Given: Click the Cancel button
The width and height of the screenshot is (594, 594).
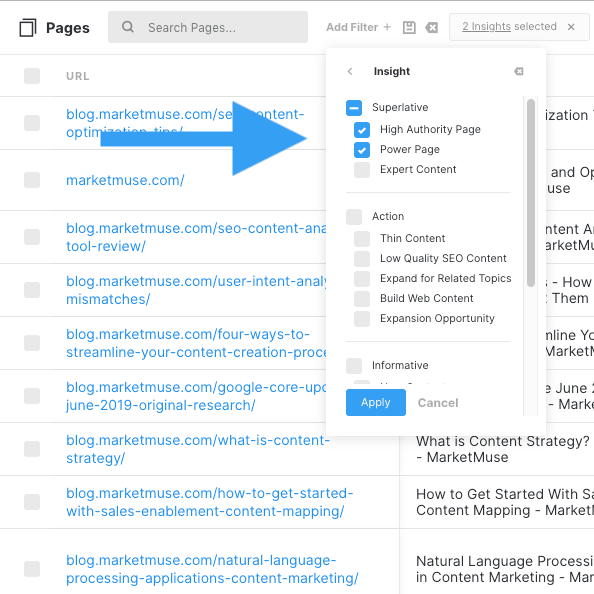Looking at the screenshot, I should point(438,403).
